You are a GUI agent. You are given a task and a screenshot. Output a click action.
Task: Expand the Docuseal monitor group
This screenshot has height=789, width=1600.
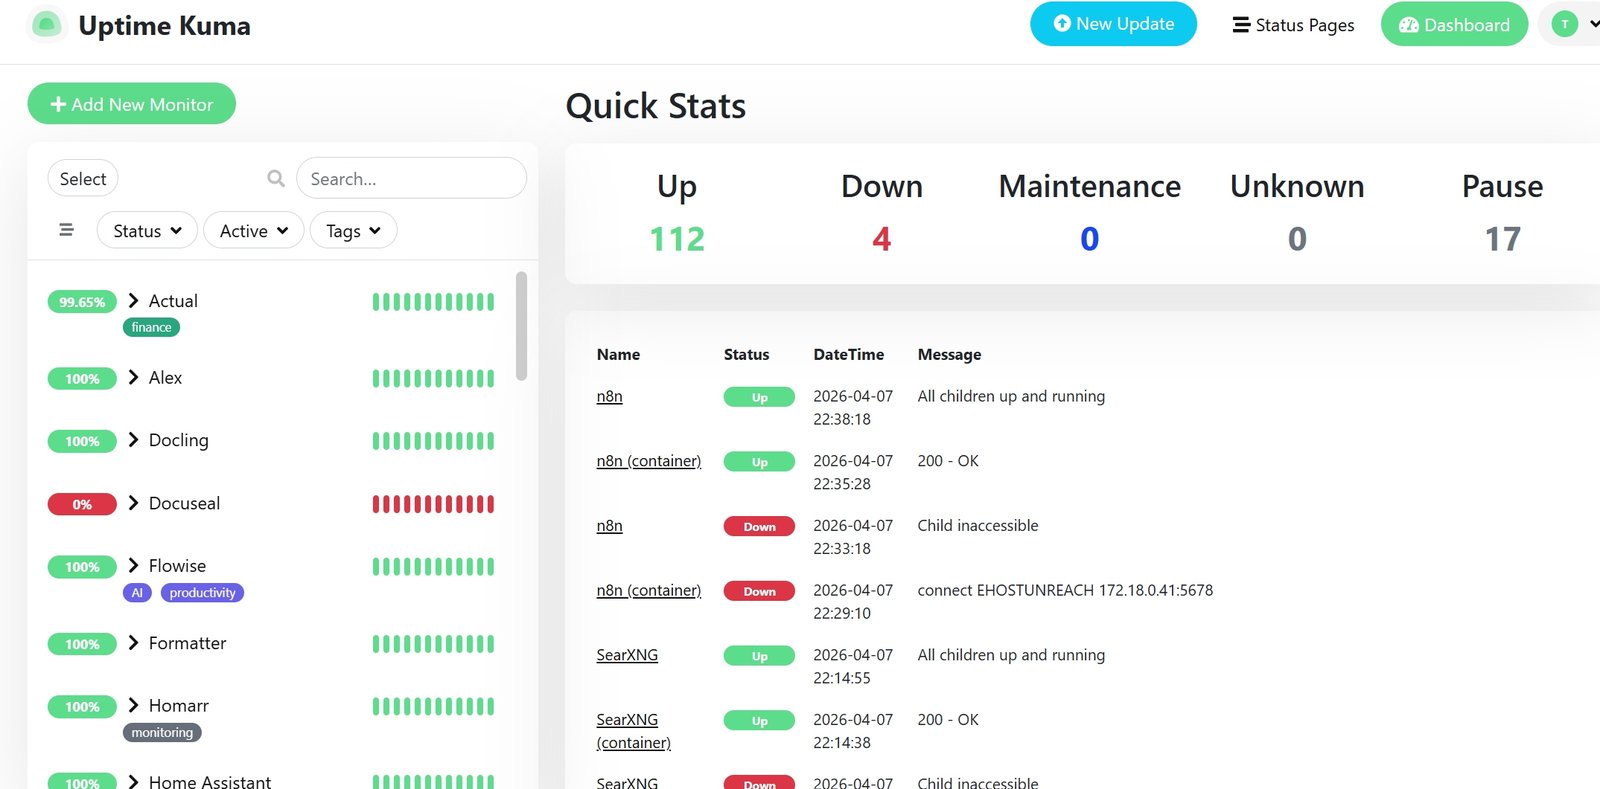point(133,503)
